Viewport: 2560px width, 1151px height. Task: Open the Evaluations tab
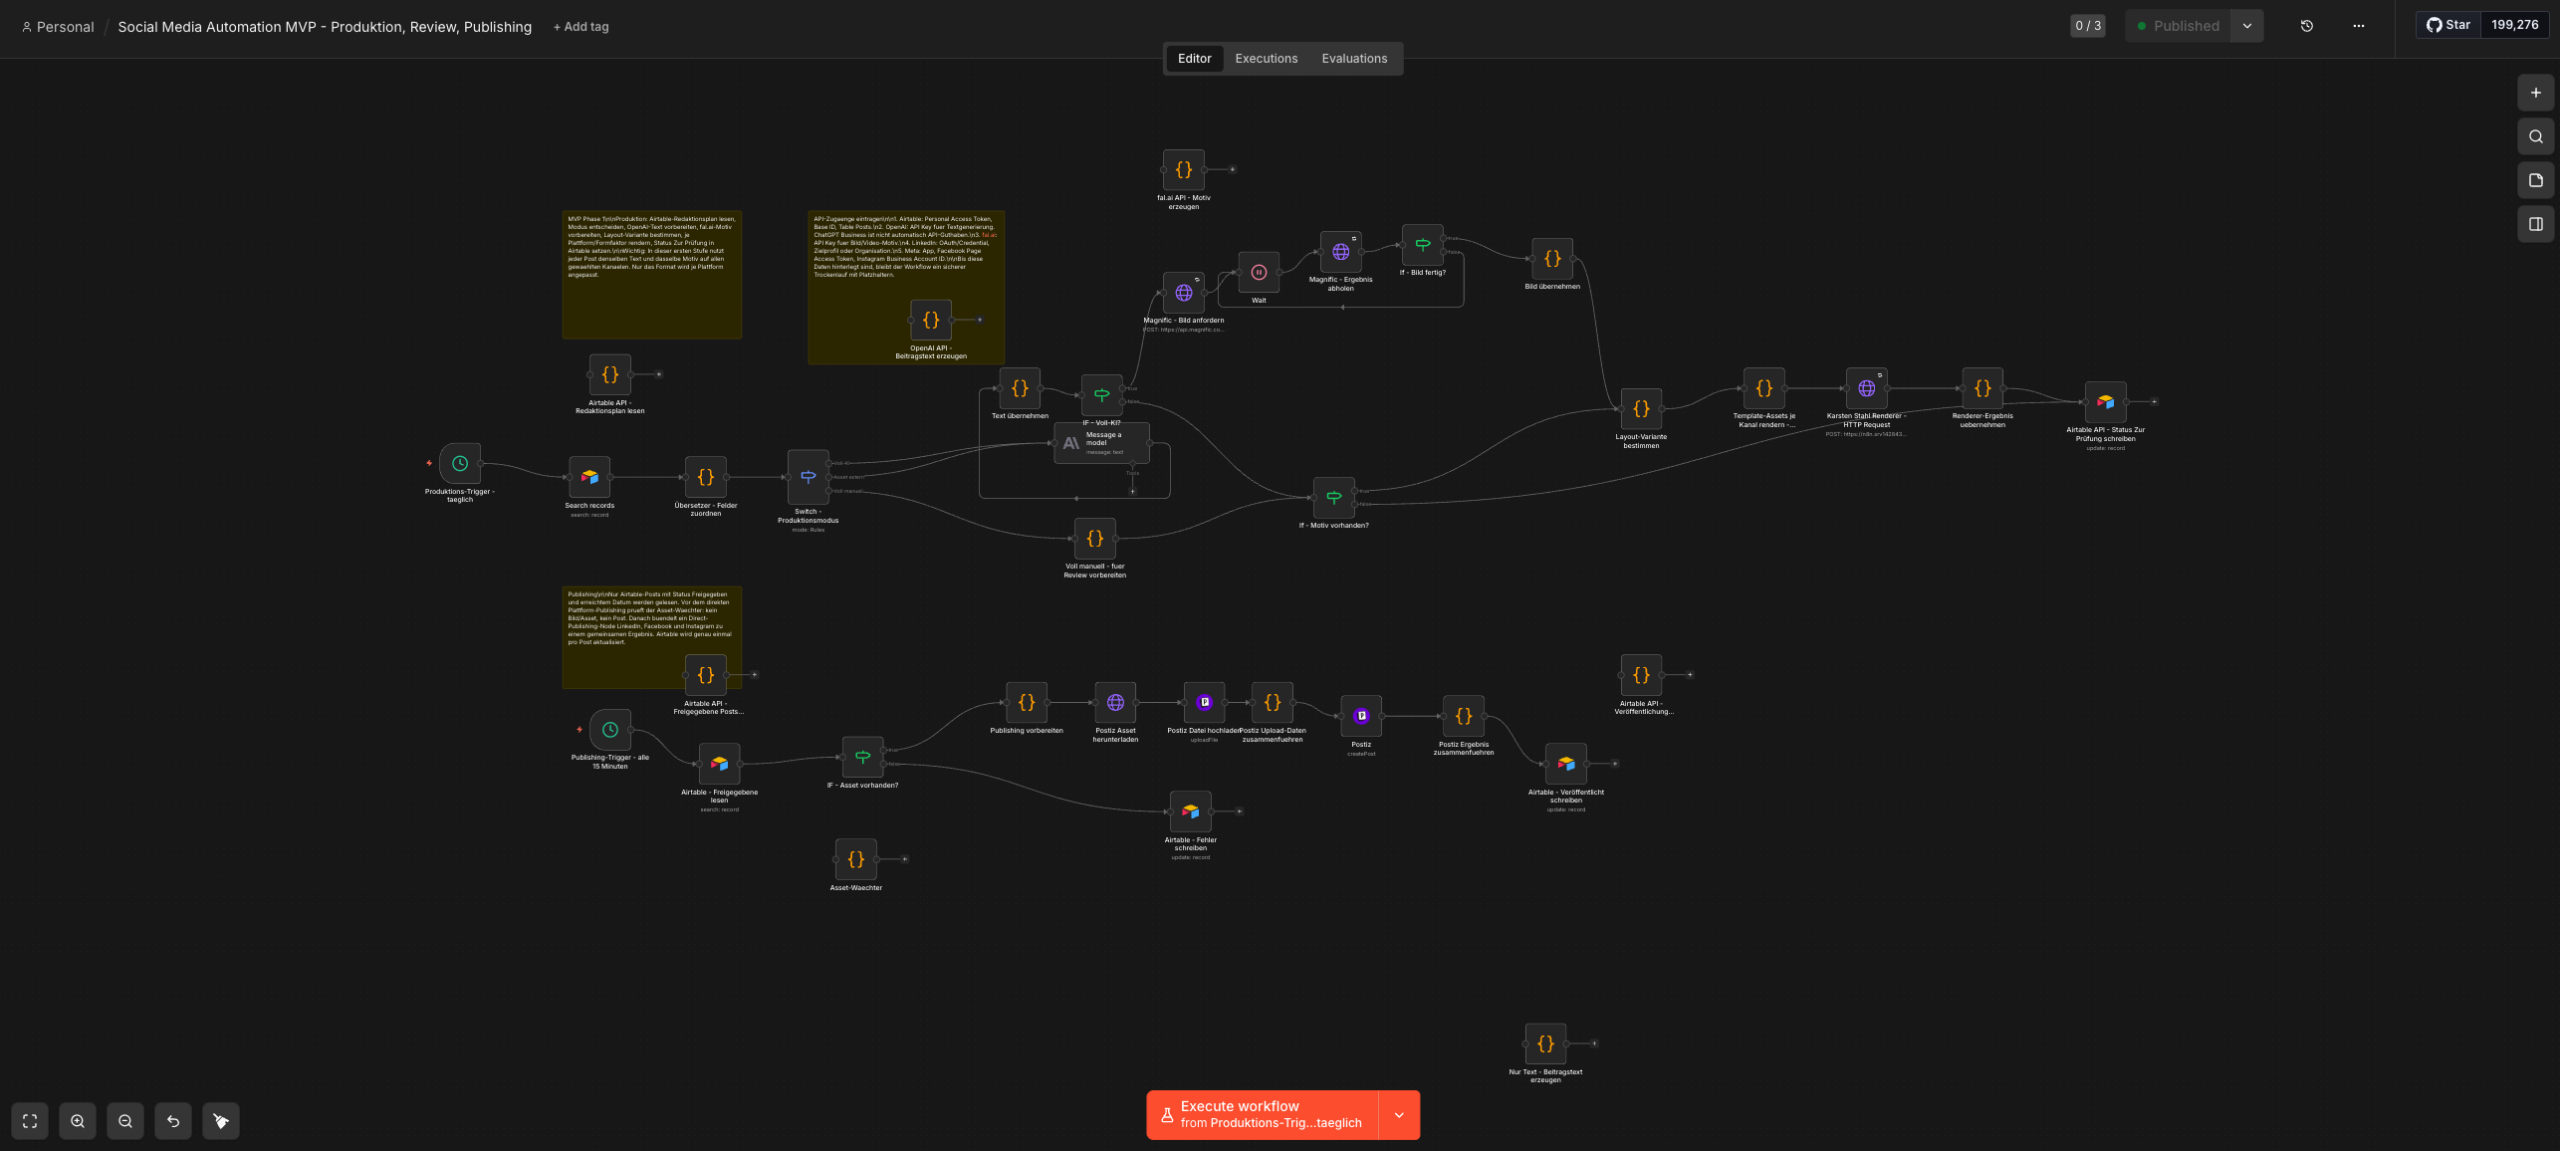point(1354,59)
